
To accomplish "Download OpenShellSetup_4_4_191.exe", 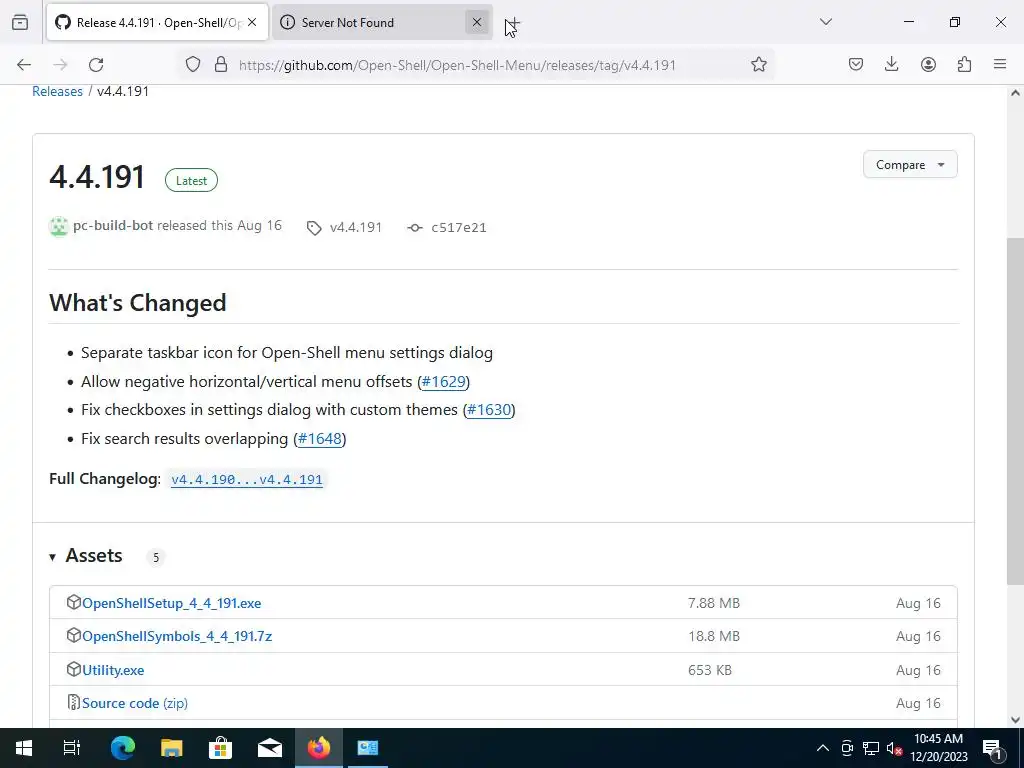I will coord(171,603).
